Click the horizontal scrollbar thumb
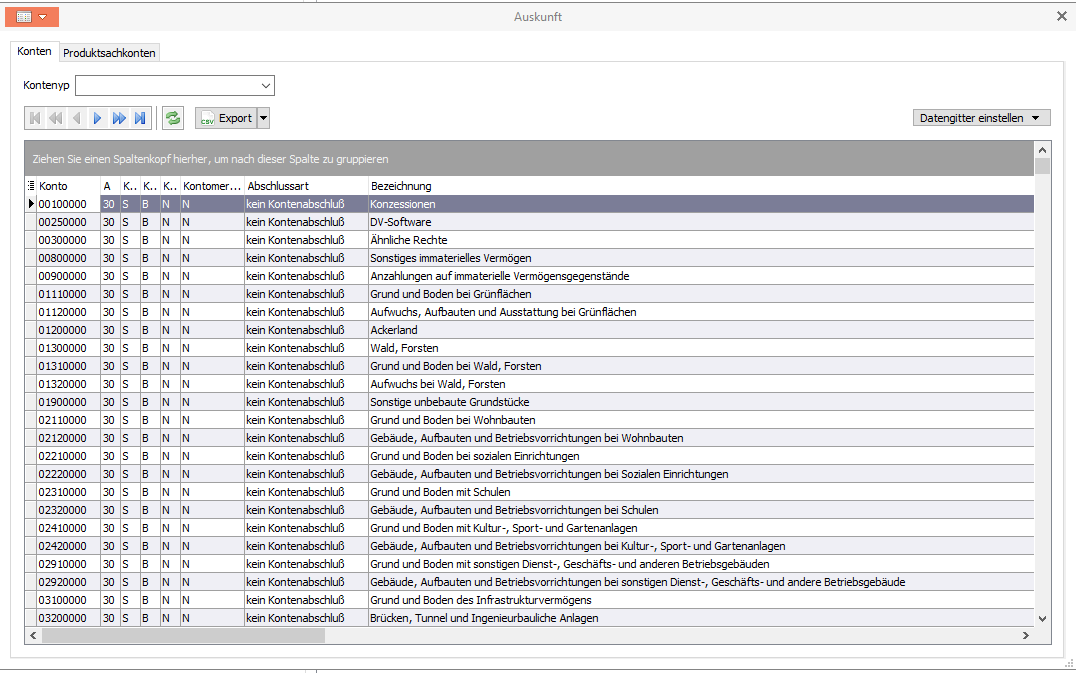The image size is (1076, 673). [x=183, y=636]
